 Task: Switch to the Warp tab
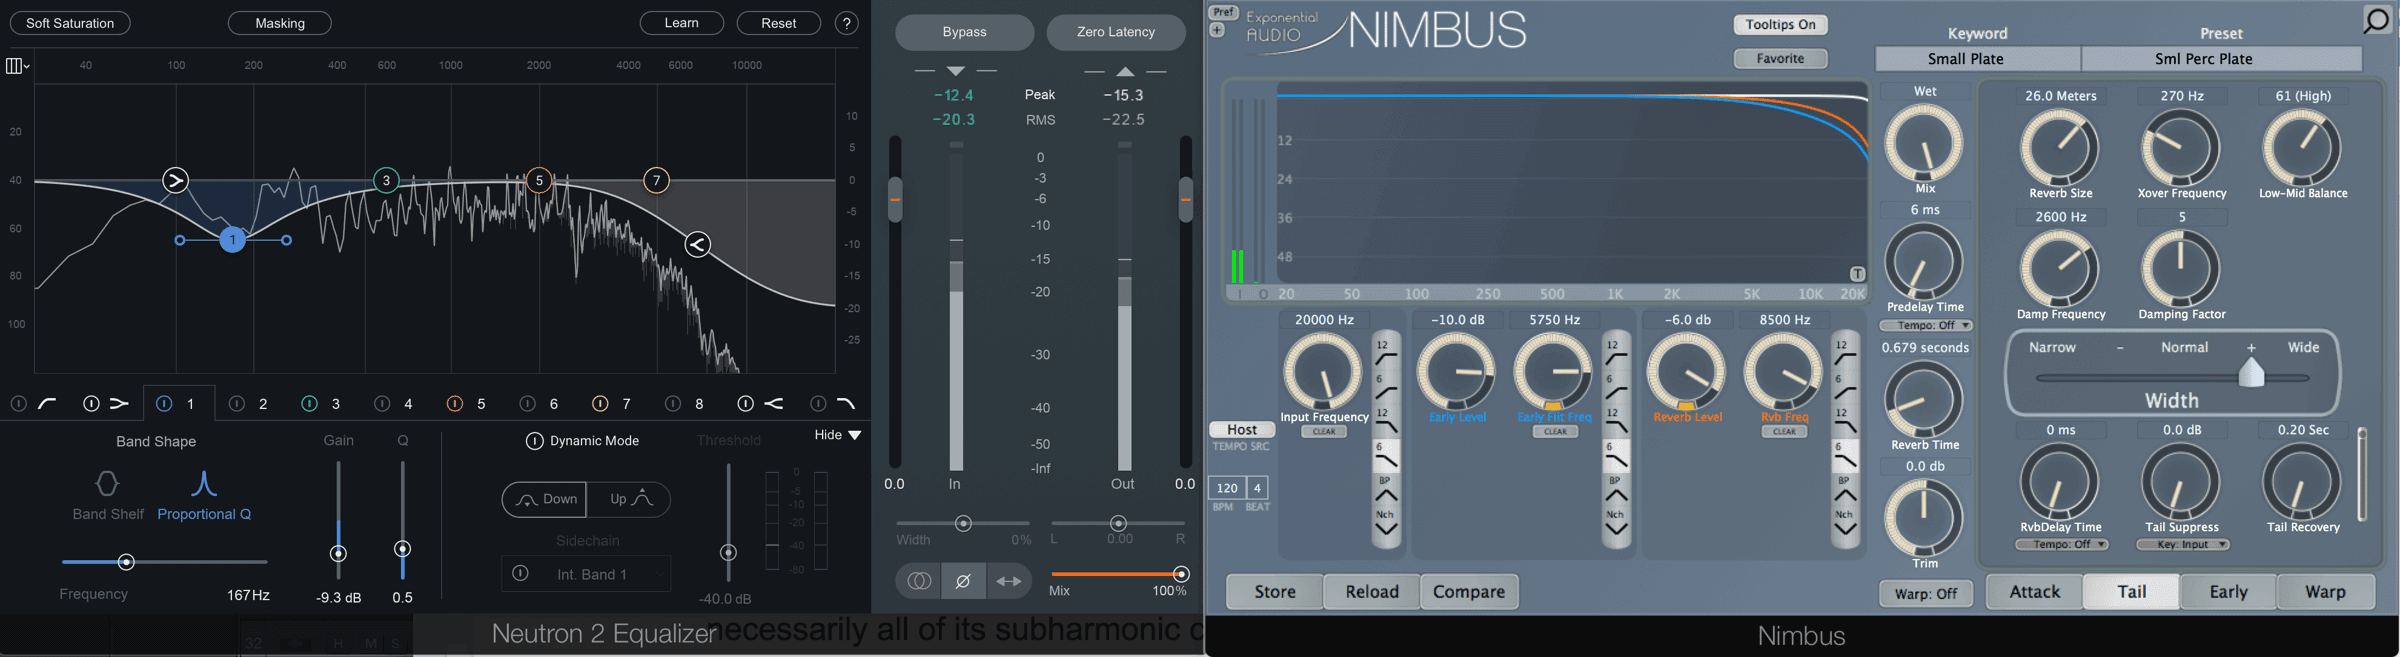[2325, 592]
